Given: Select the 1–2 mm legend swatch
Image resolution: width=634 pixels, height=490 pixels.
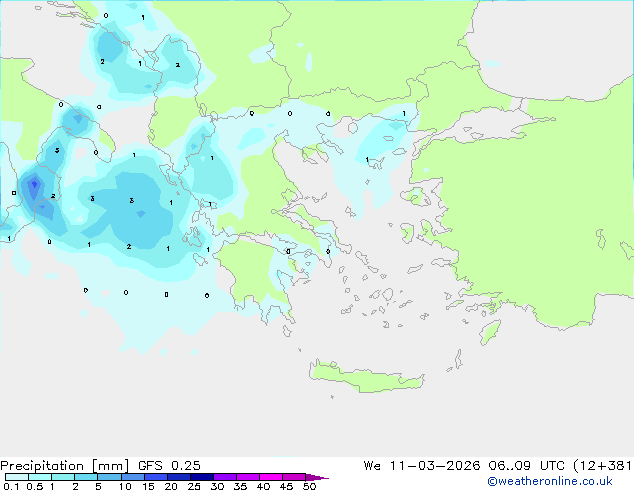Looking at the screenshot, I should tap(63, 477).
